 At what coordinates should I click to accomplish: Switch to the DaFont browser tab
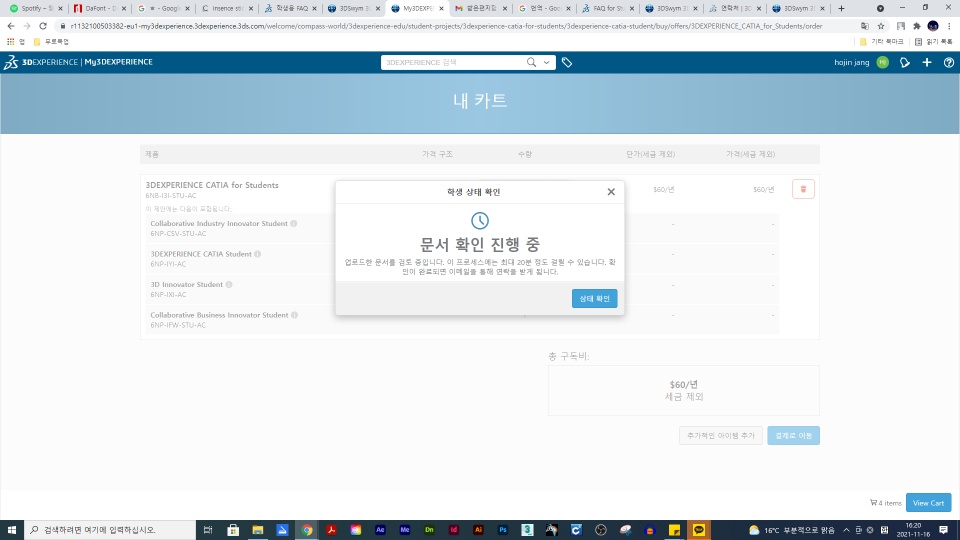click(99, 9)
